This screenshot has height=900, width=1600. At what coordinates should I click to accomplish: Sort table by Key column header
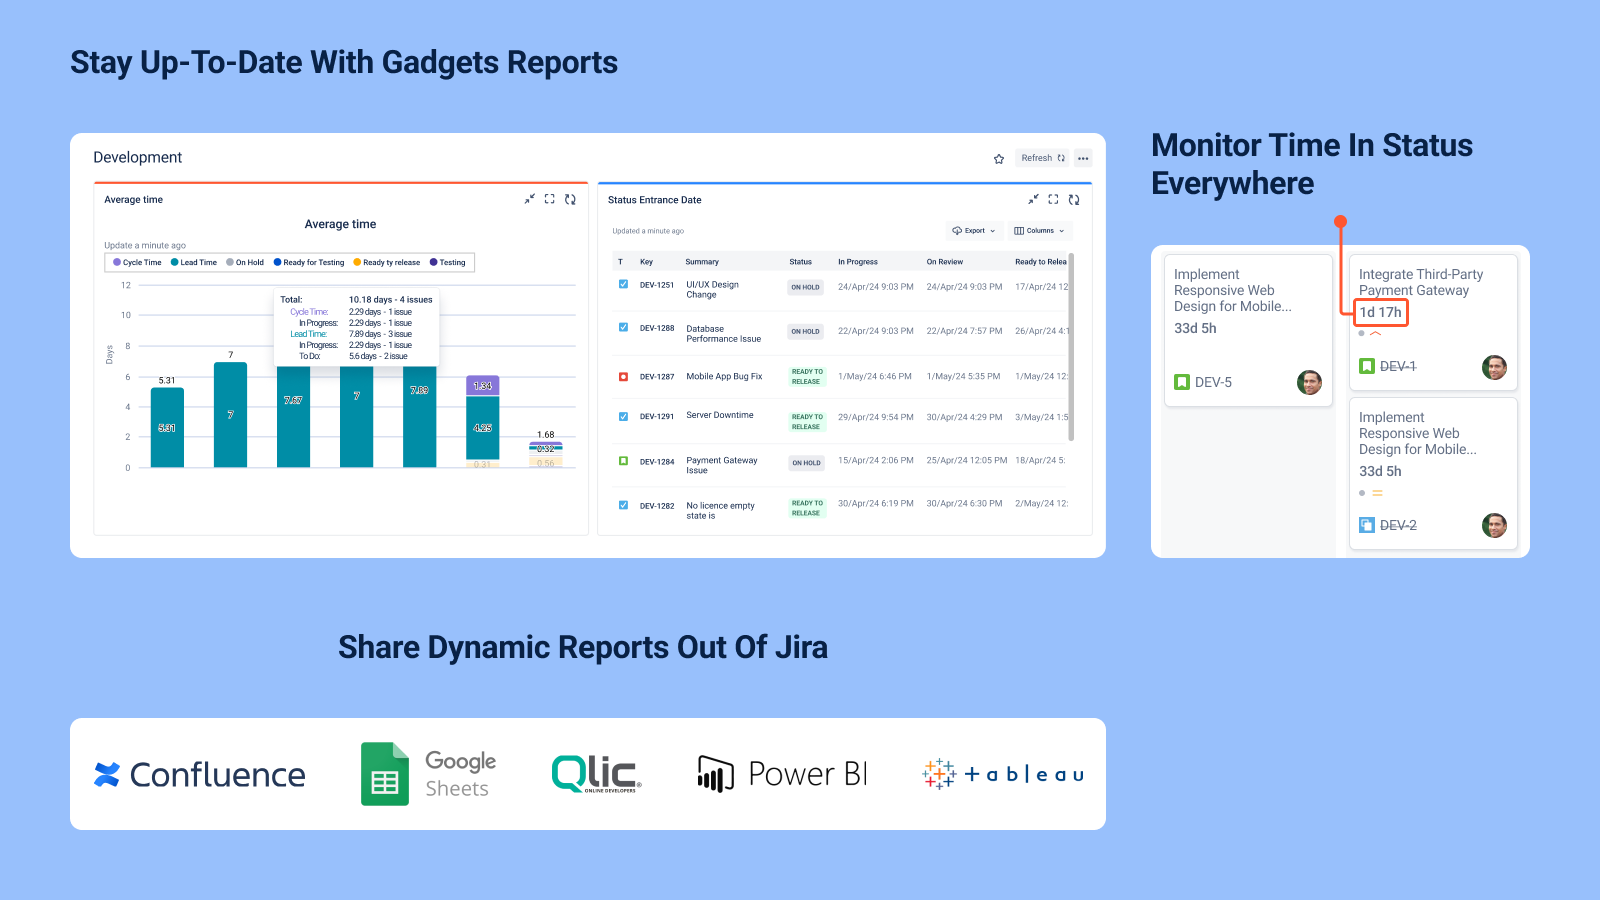coord(646,262)
